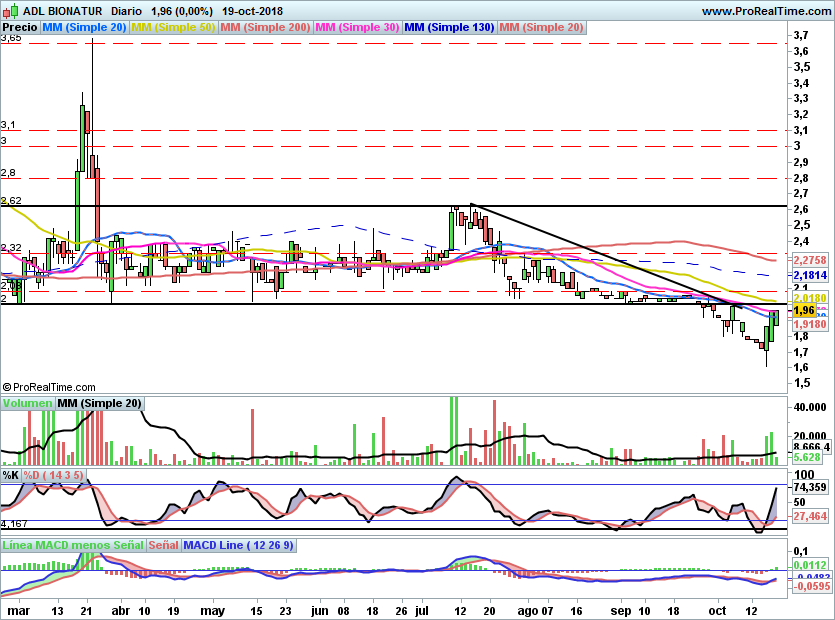Select the 2,62 horizontal resistance line label
Viewport: 835px width, 620px height.
pyautogui.click(x=11, y=201)
